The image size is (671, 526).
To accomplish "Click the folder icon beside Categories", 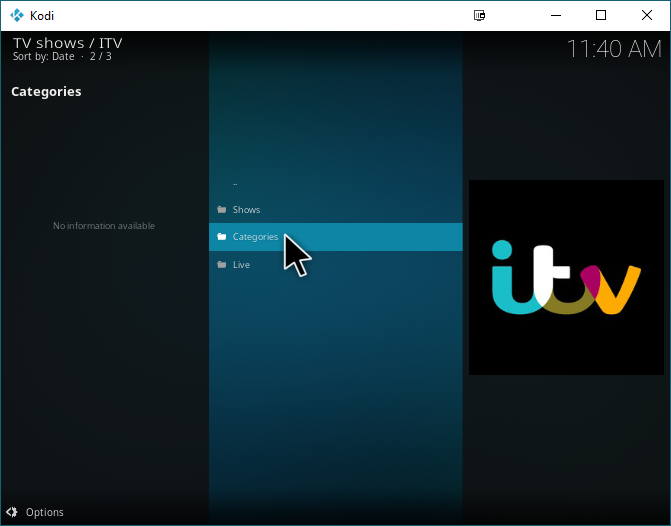I will tap(222, 237).
